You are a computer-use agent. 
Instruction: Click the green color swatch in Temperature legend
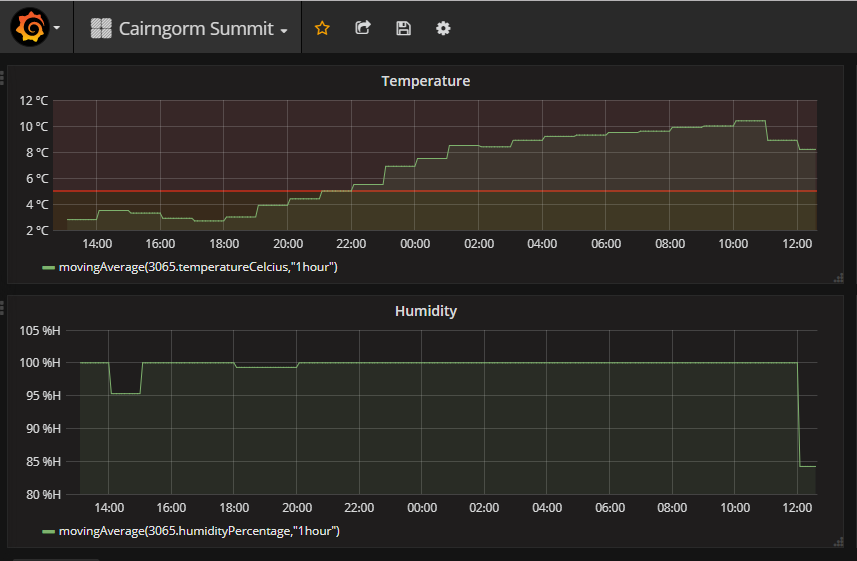coord(48,267)
